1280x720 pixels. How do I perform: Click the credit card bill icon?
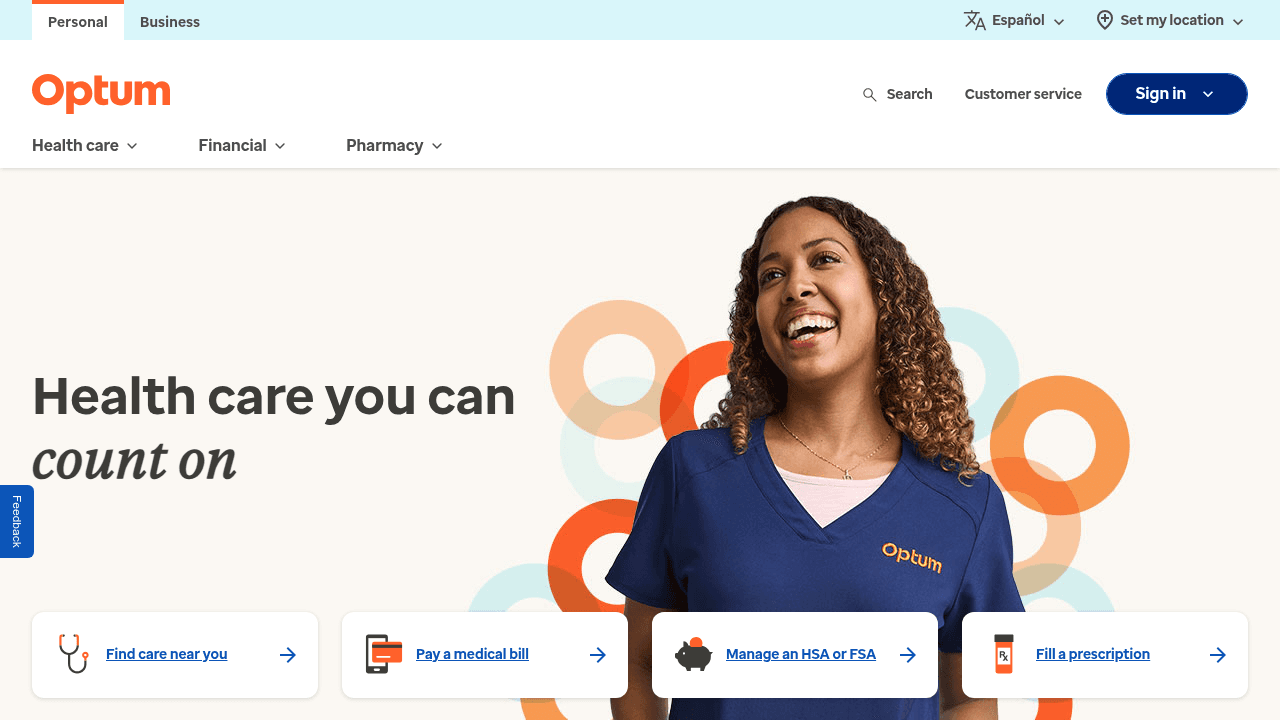pyautogui.click(x=383, y=654)
